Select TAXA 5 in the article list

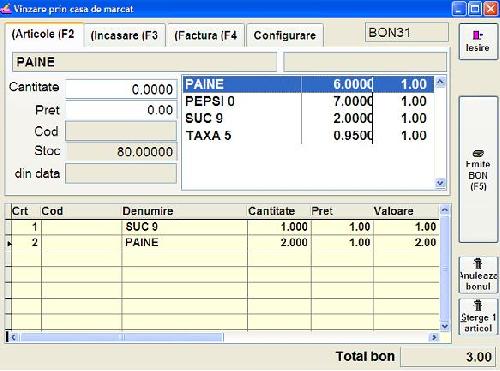click(x=308, y=136)
